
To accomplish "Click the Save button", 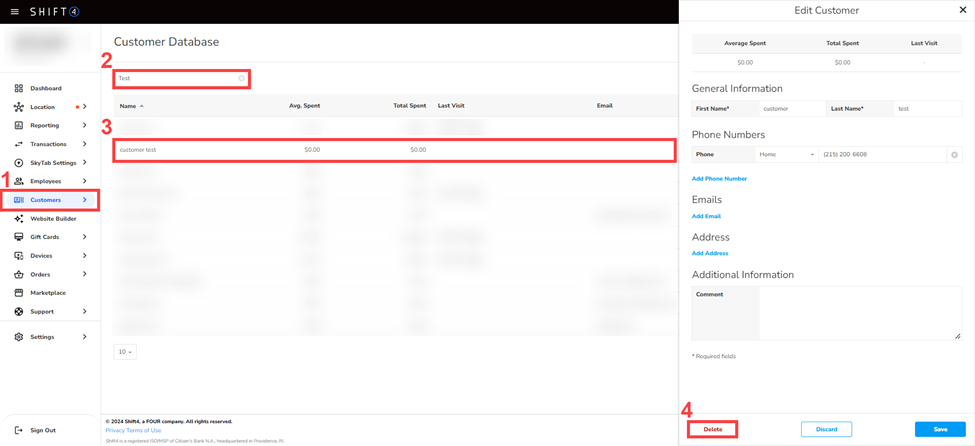I will tap(939, 429).
